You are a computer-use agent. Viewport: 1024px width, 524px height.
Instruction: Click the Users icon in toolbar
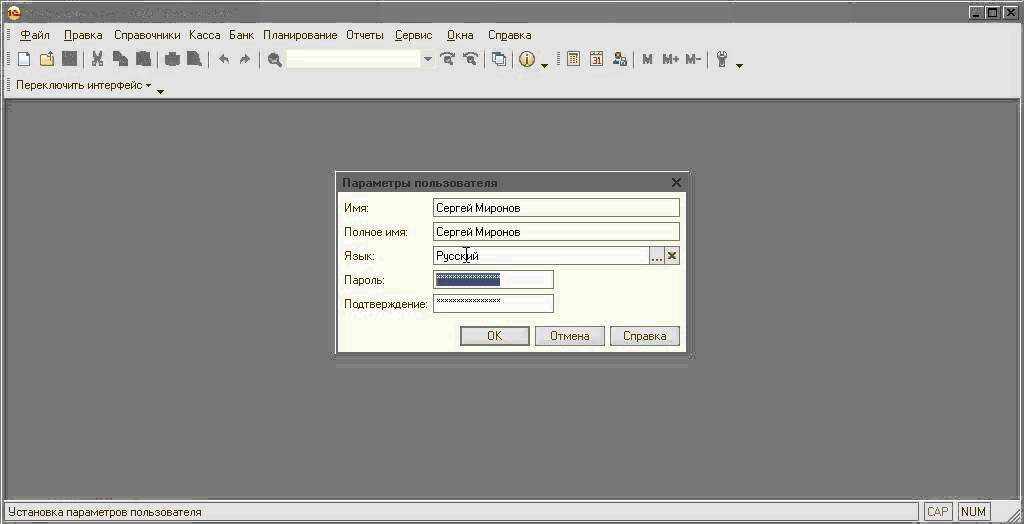620,59
